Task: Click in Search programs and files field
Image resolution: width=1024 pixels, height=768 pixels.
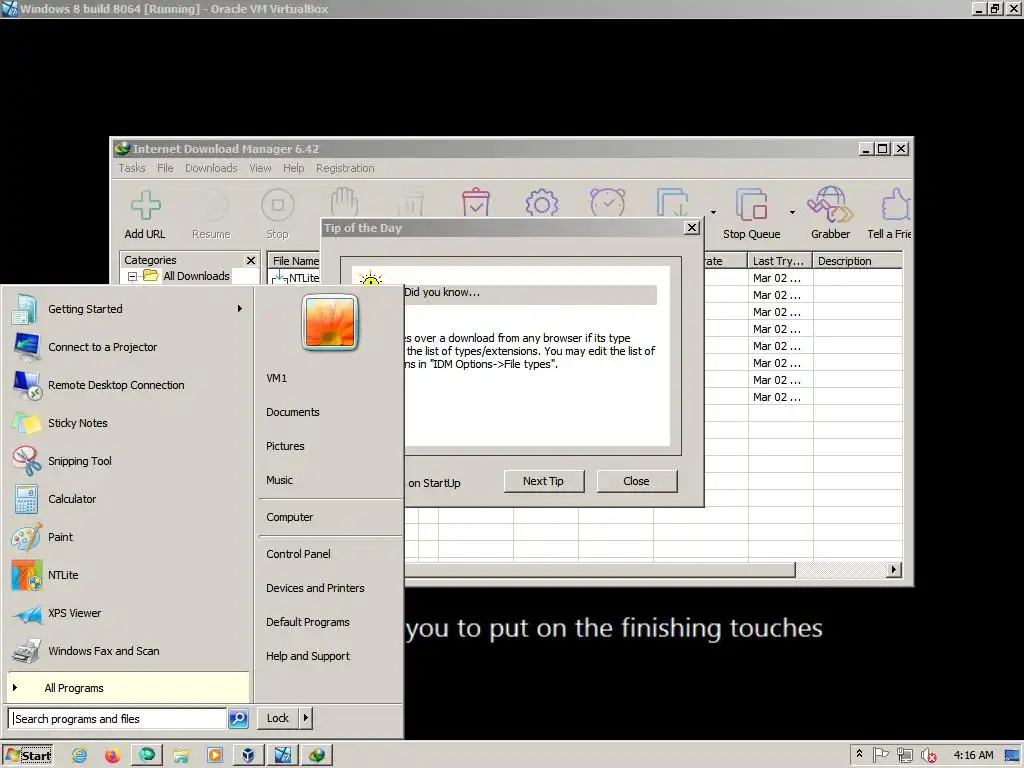Action: pos(118,718)
